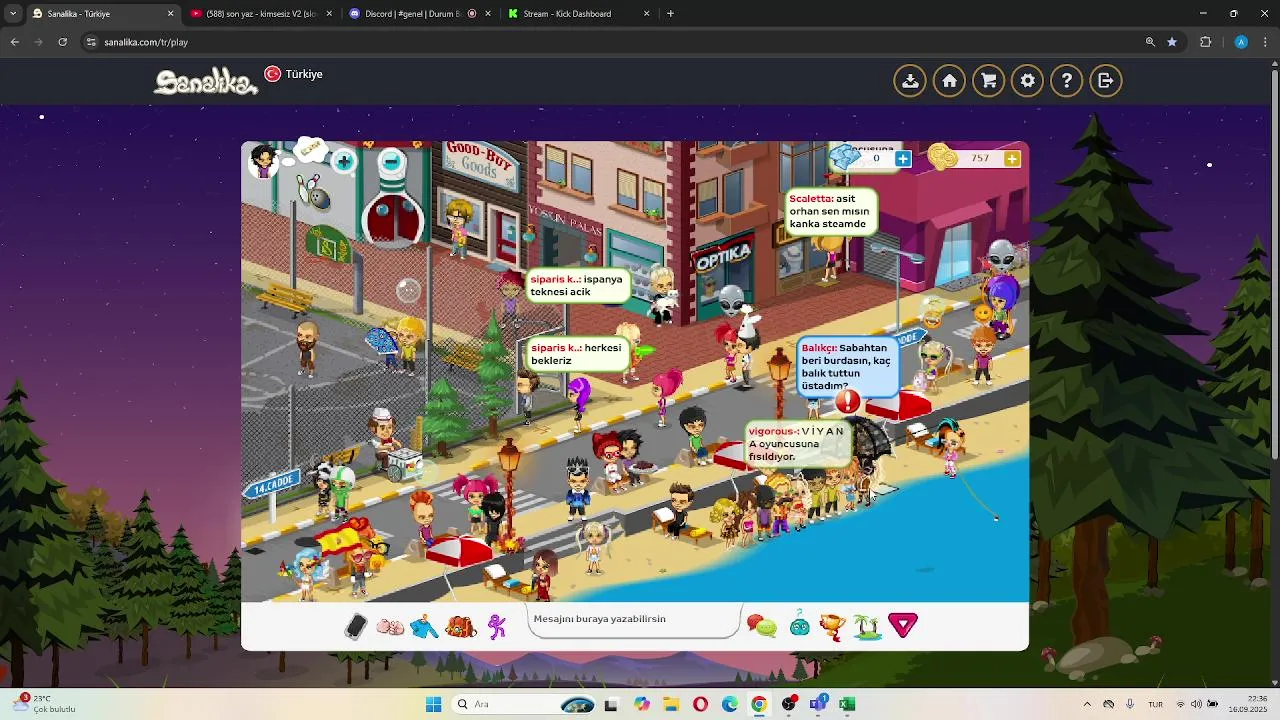Click the OPTIKA shop sign
The width and height of the screenshot is (1280, 720).
coord(722,256)
